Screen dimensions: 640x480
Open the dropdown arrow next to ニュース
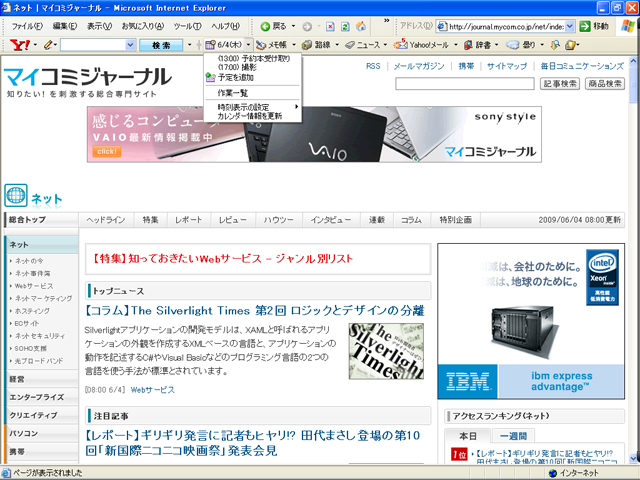[385, 45]
